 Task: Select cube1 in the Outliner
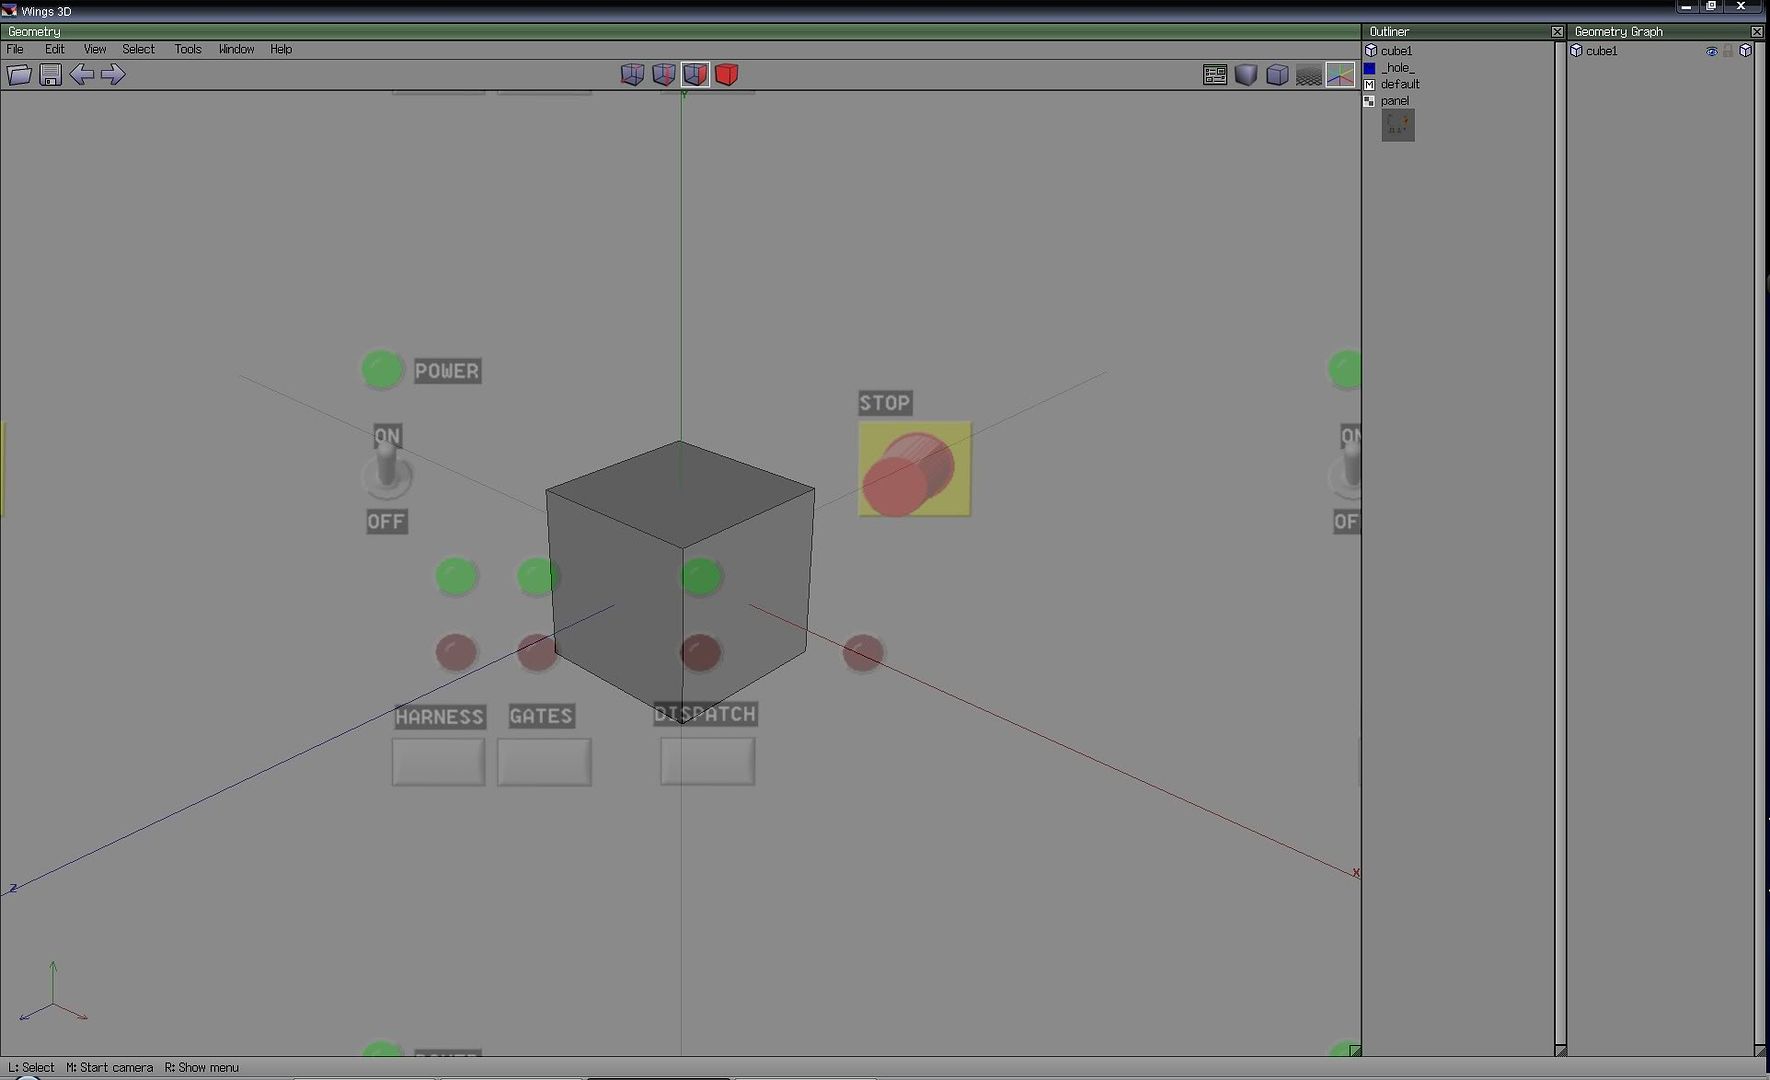pyautogui.click(x=1397, y=51)
